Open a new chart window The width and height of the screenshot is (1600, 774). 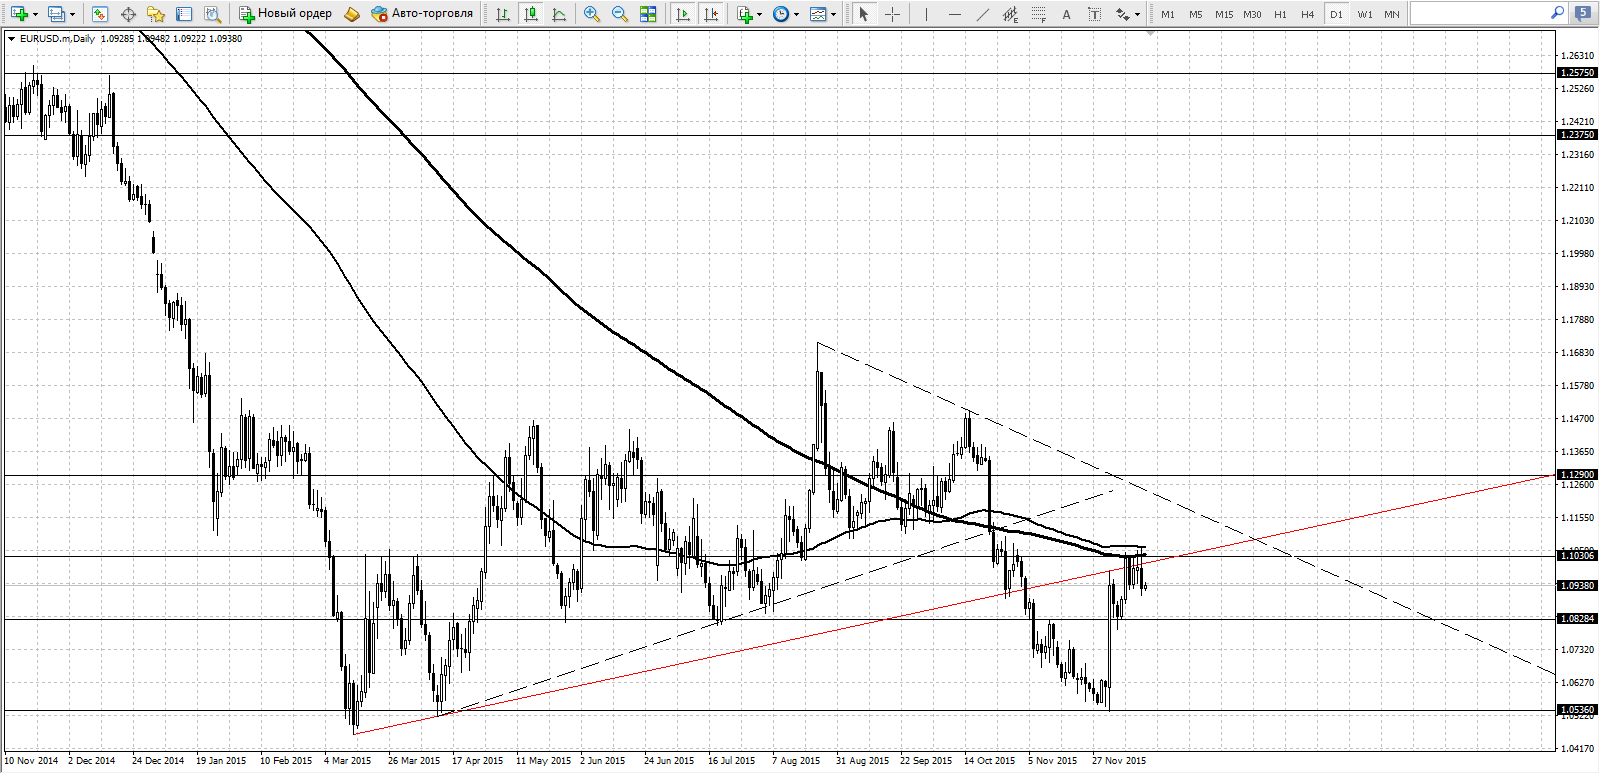click(19, 14)
